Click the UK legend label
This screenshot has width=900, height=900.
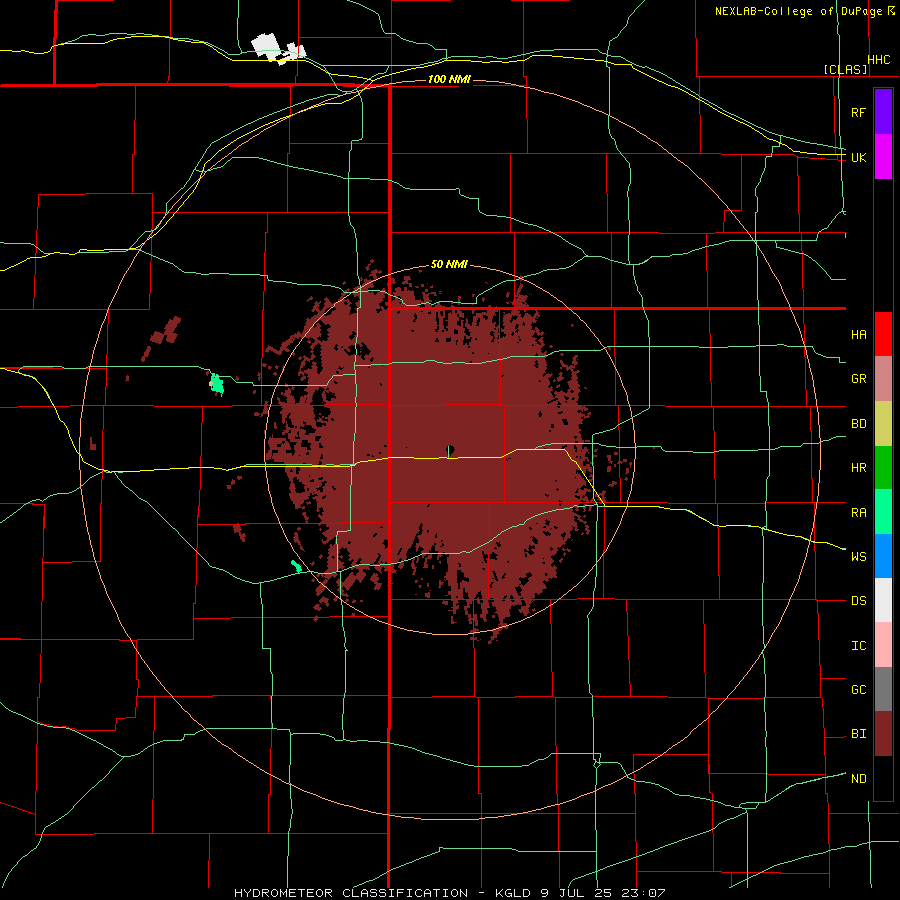click(x=859, y=157)
